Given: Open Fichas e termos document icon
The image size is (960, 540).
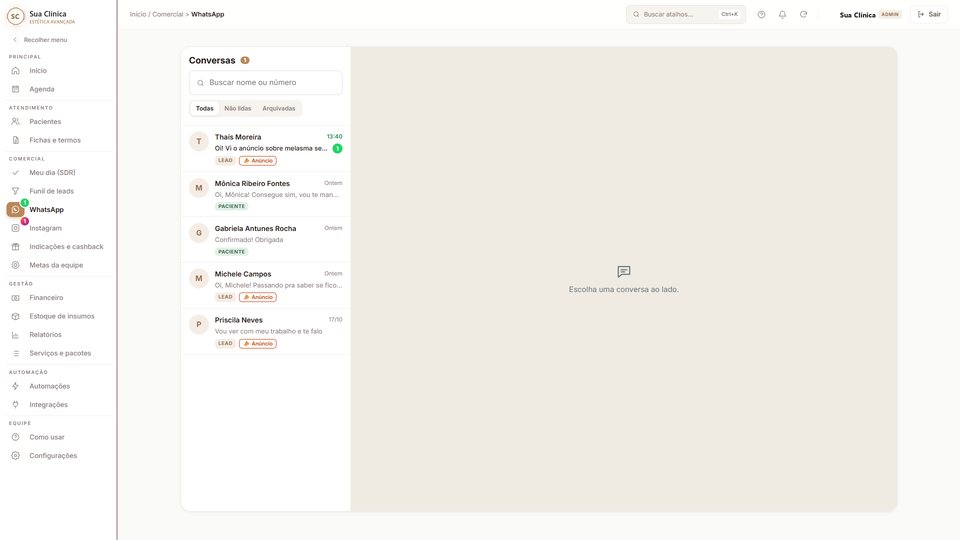Looking at the screenshot, I should pos(15,140).
